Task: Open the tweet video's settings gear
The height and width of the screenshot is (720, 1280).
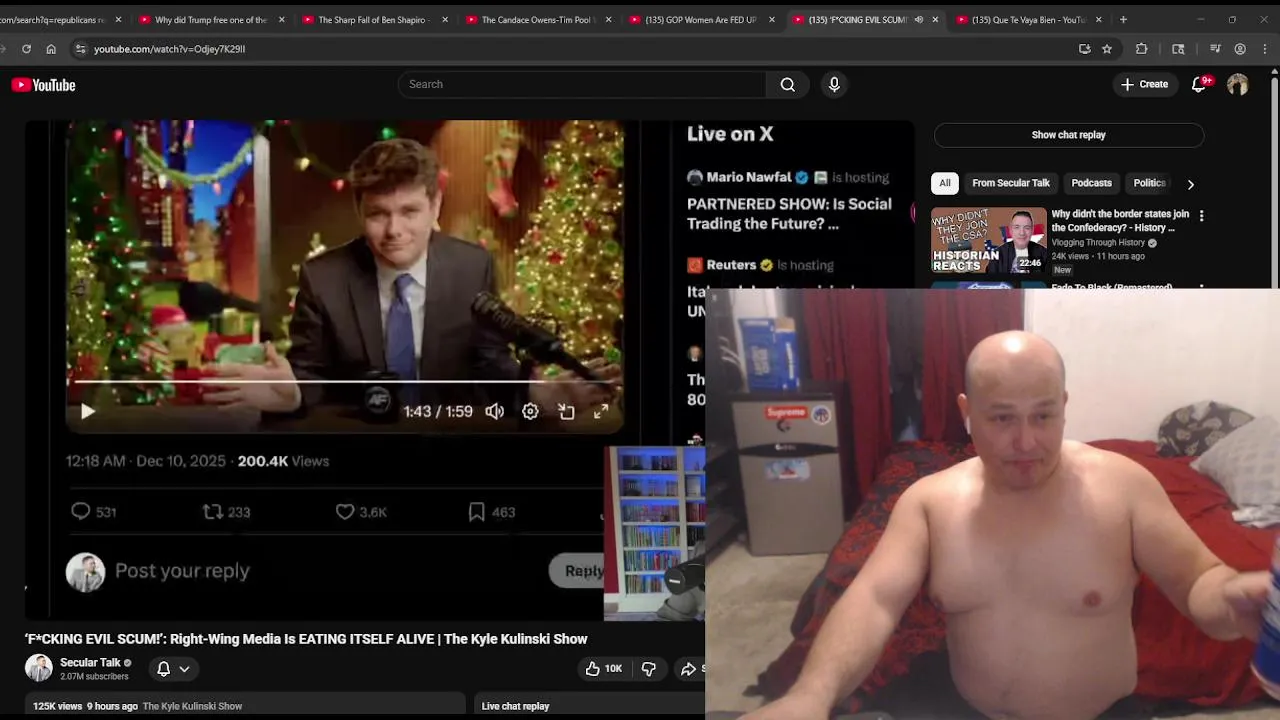Action: point(530,411)
